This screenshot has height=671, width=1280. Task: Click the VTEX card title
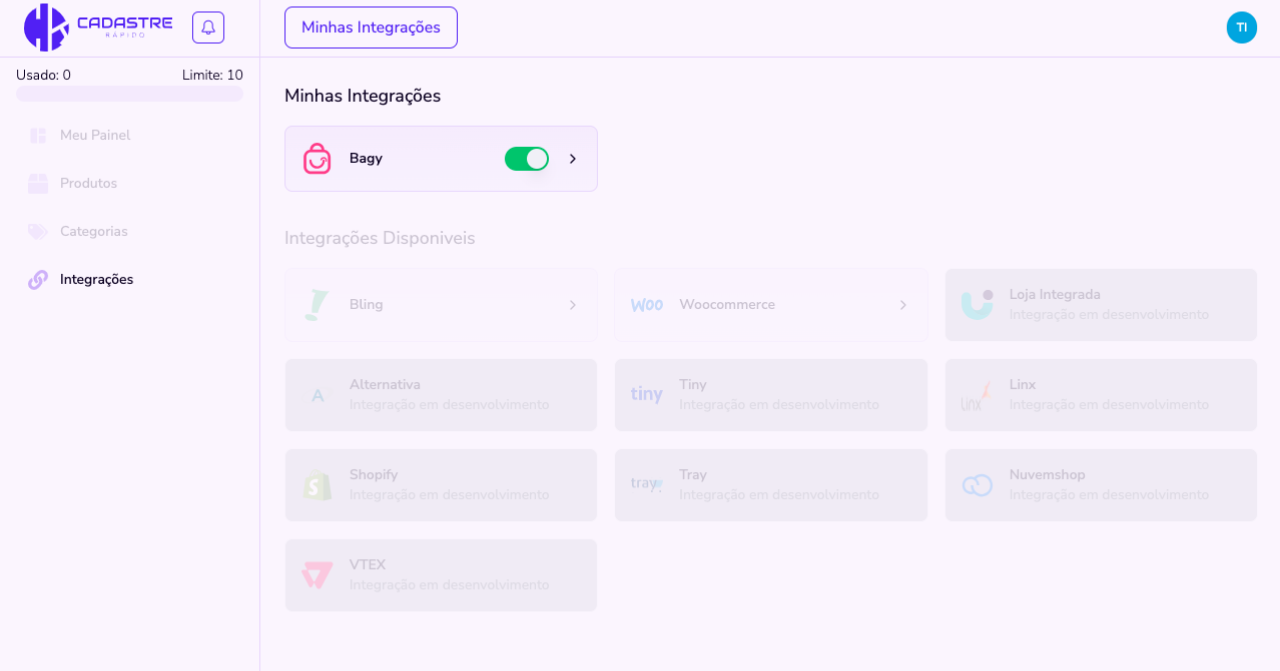pos(367,564)
